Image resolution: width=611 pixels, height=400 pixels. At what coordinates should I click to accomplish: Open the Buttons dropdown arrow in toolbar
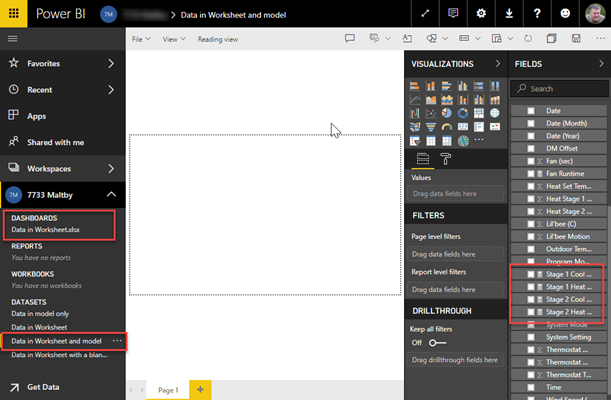point(478,39)
